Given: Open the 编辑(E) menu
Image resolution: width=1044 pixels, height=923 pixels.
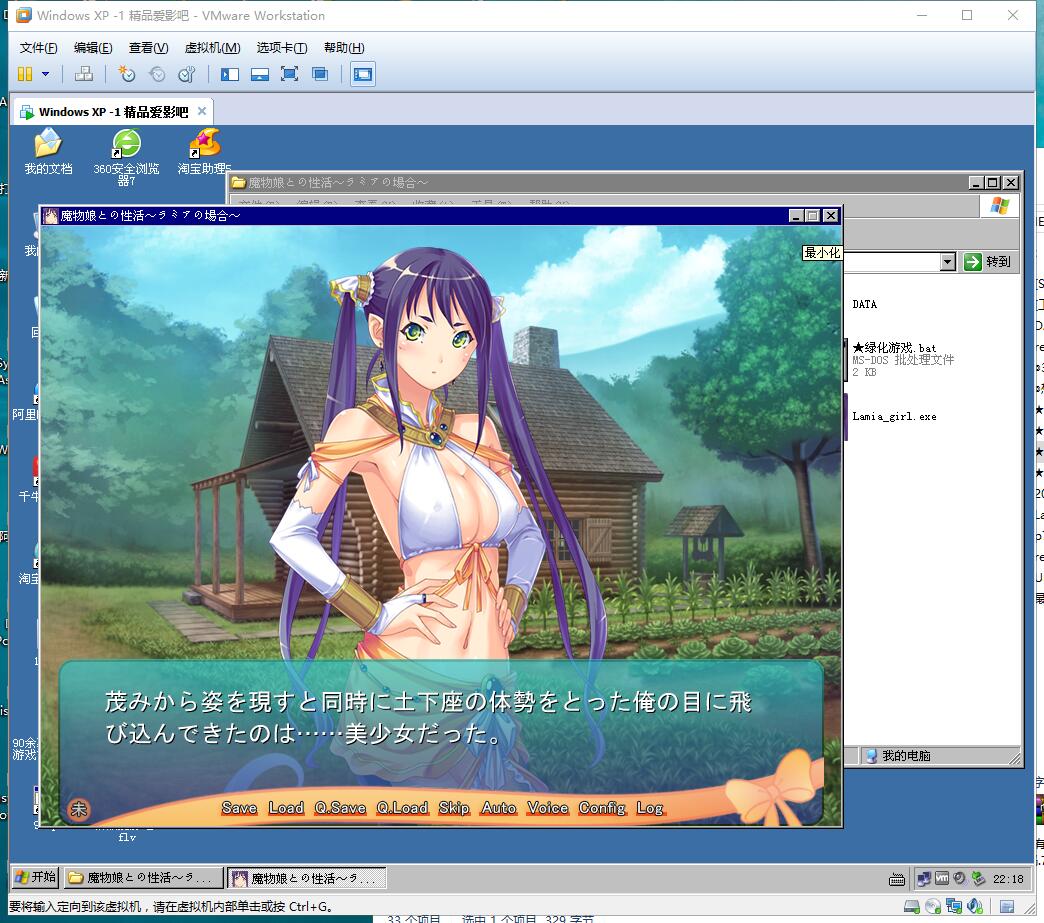Looking at the screenshot, I should (93, 48).
